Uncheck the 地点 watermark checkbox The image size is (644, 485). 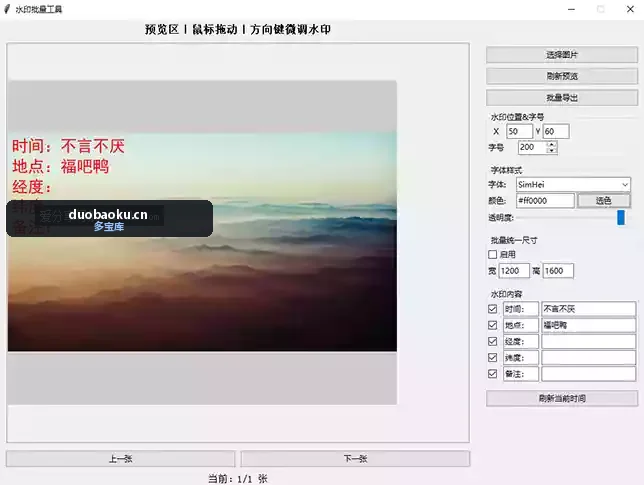point(492,325)
